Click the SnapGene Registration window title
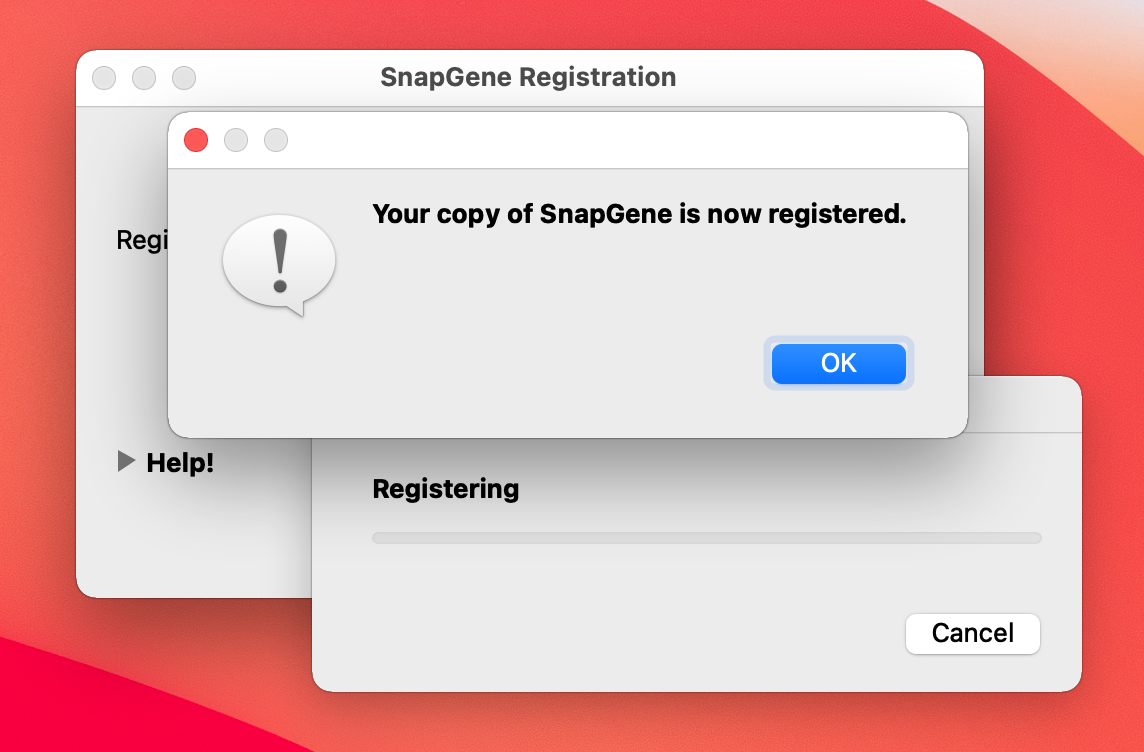Image resolution: width=1144 pixels, height=752 pixels. tap(528, 77)
